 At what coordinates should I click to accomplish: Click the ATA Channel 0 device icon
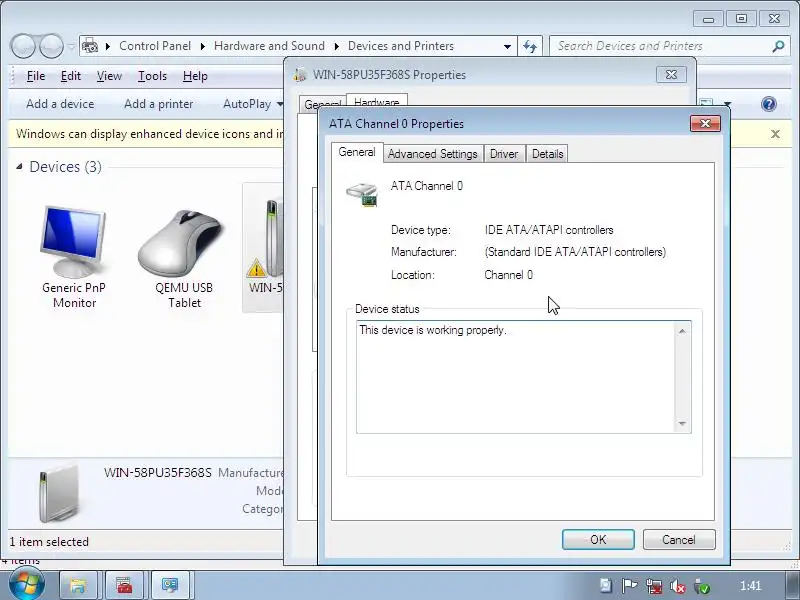[362, 194]
